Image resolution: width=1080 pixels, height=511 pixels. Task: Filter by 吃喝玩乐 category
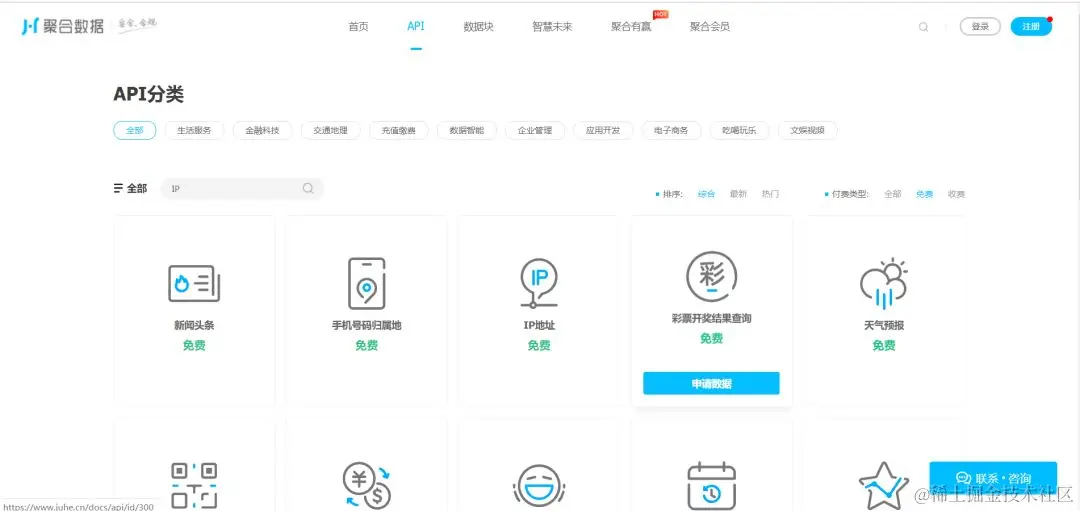point(740,130)
